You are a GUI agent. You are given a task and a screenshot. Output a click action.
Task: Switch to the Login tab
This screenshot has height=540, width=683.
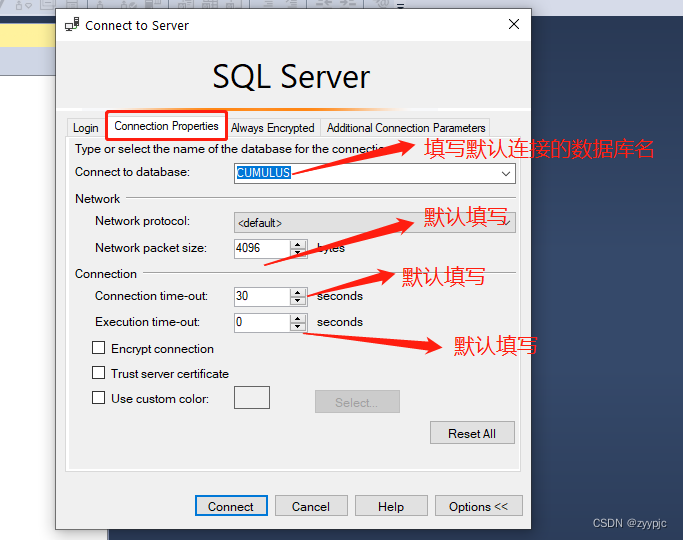click(x=85, y=128)
